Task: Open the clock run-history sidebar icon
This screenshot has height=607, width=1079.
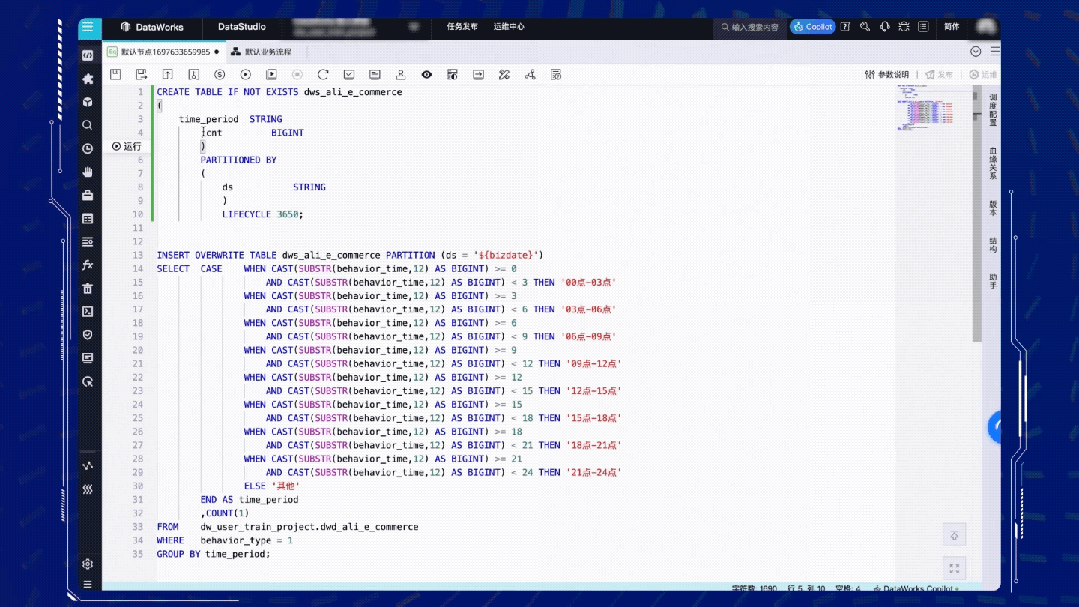Action: pos(87,149)
